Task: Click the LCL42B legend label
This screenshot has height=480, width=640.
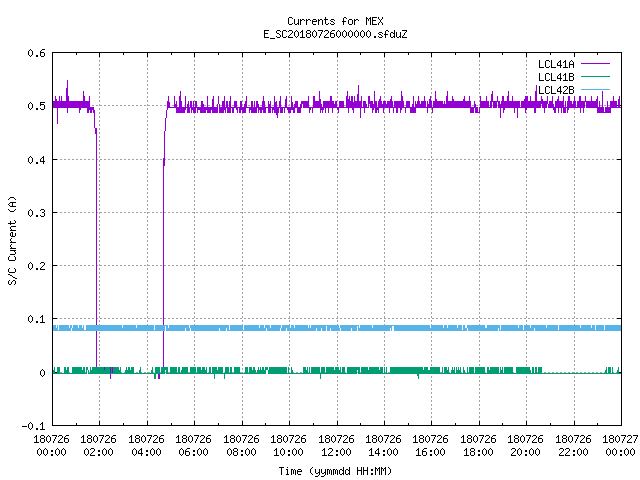Action: (556, 90)
